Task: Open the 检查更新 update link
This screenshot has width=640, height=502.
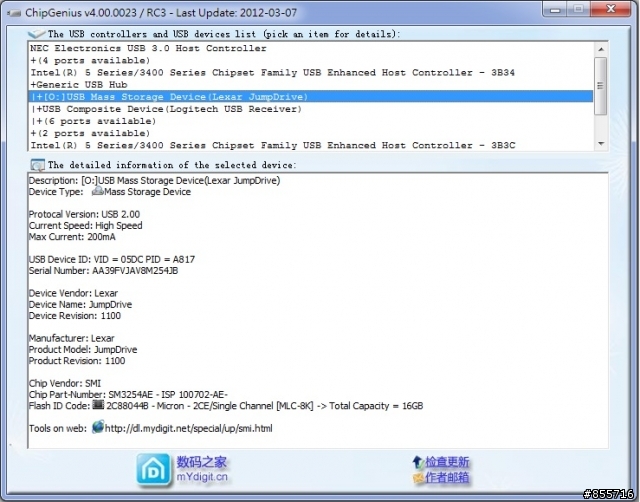Action: 447,462
